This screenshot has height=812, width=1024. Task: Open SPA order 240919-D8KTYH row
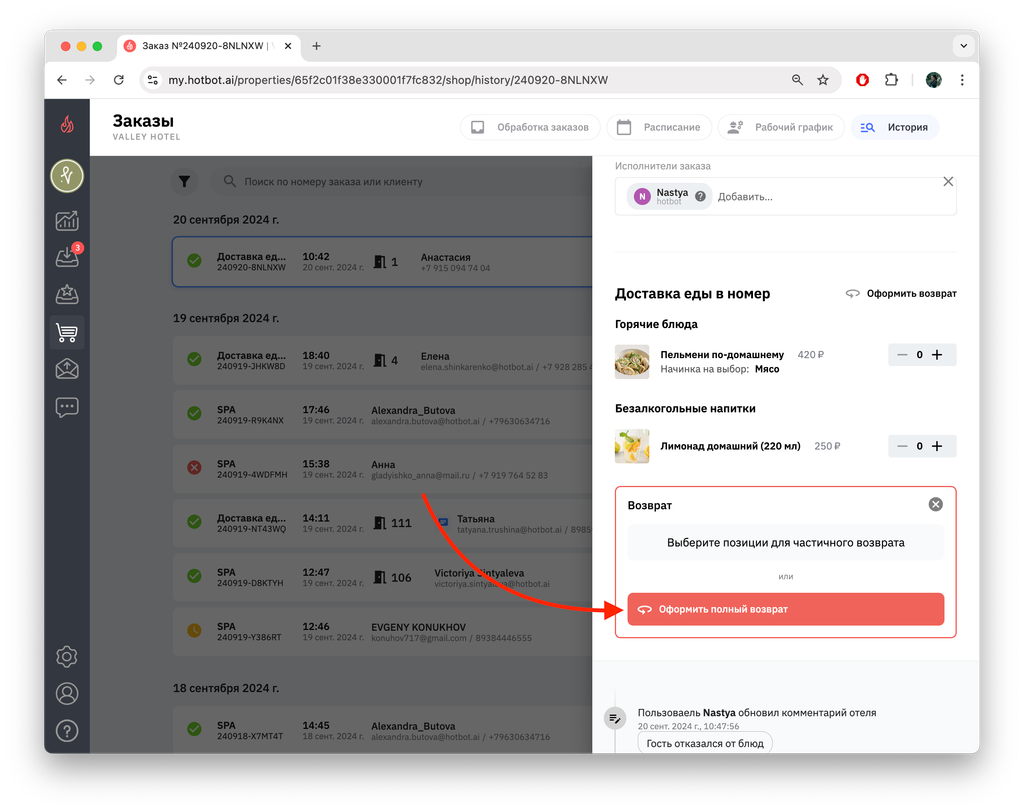(x=382, y=577)
